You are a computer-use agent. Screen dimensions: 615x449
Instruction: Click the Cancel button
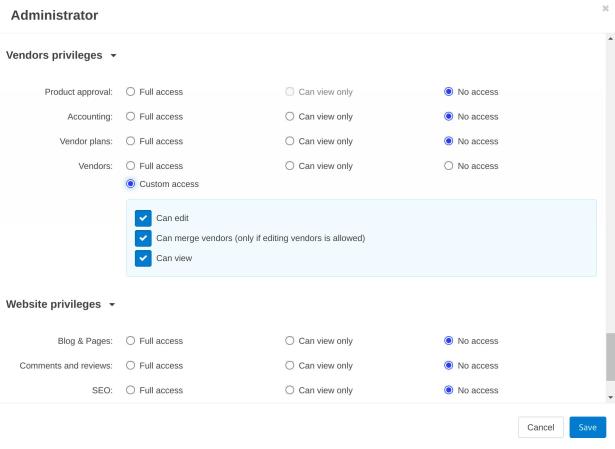point(540,427)
